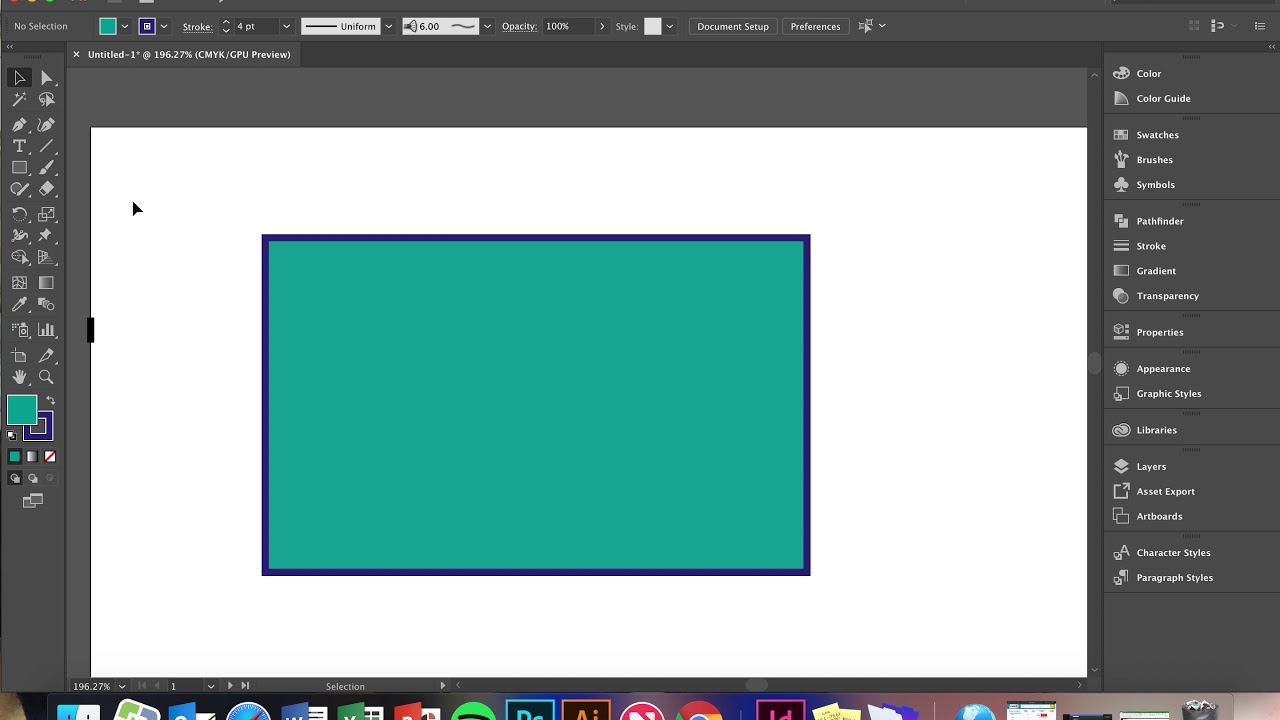Select the Selection tool arrow
This screenshot has height=720, width=1280.
pos(19,78)
